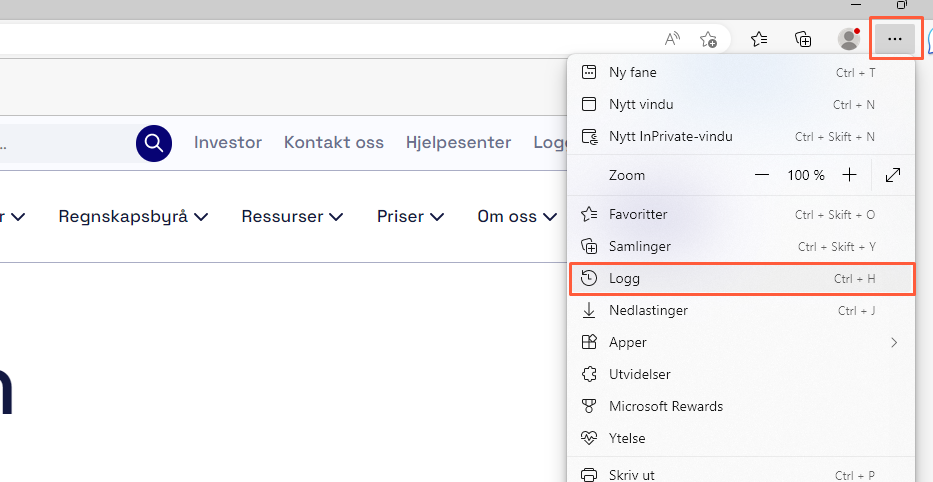933x482 pixels.
Task: Expand the Regnskapsbyrå dropdown menu
Action: (x=133, y=216)
